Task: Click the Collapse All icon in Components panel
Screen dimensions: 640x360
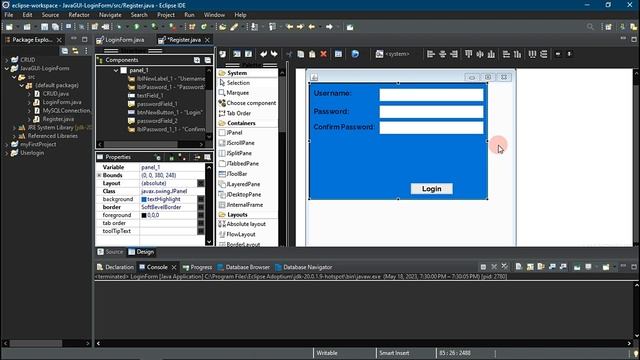Action: 207,60
